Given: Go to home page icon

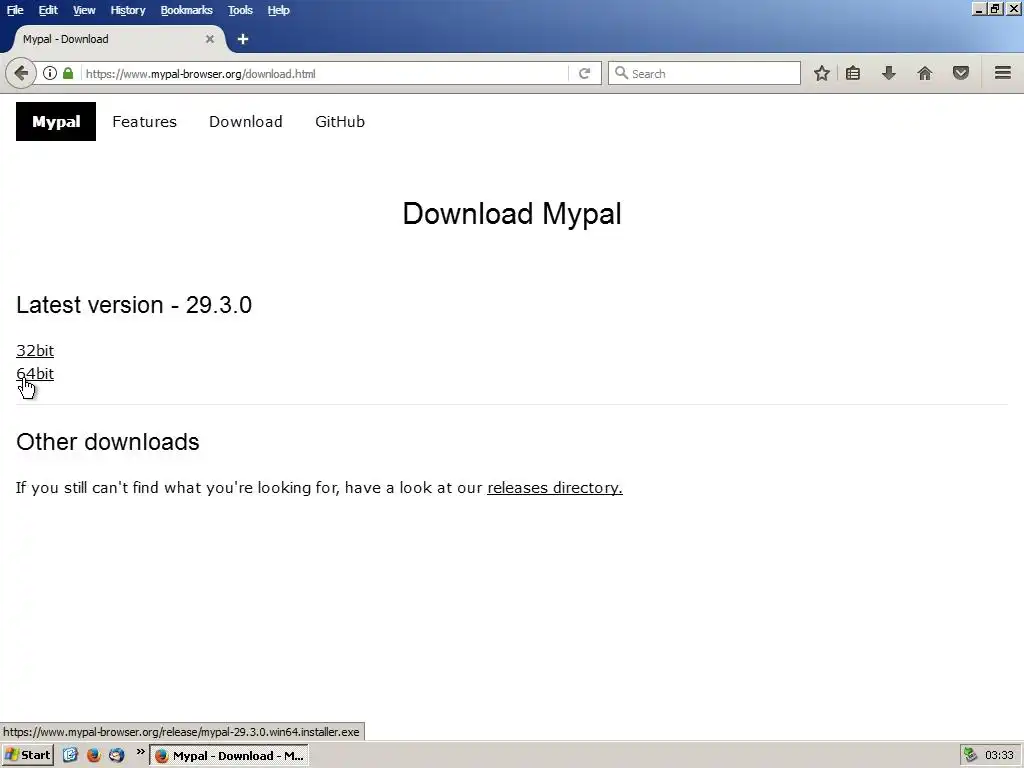Looking at the screenshot, I should (x=925, y=73).
